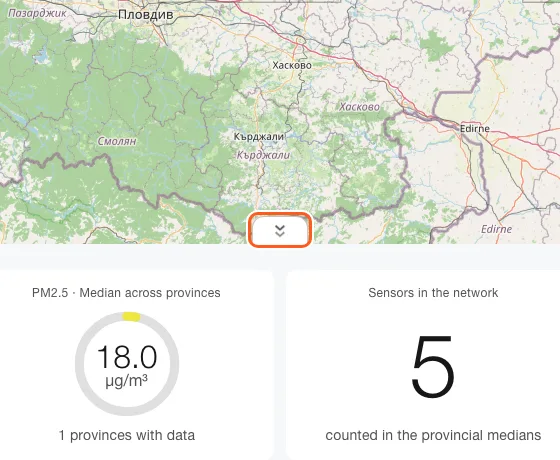Click the italic Хасково province label

[x=359, y=107]
